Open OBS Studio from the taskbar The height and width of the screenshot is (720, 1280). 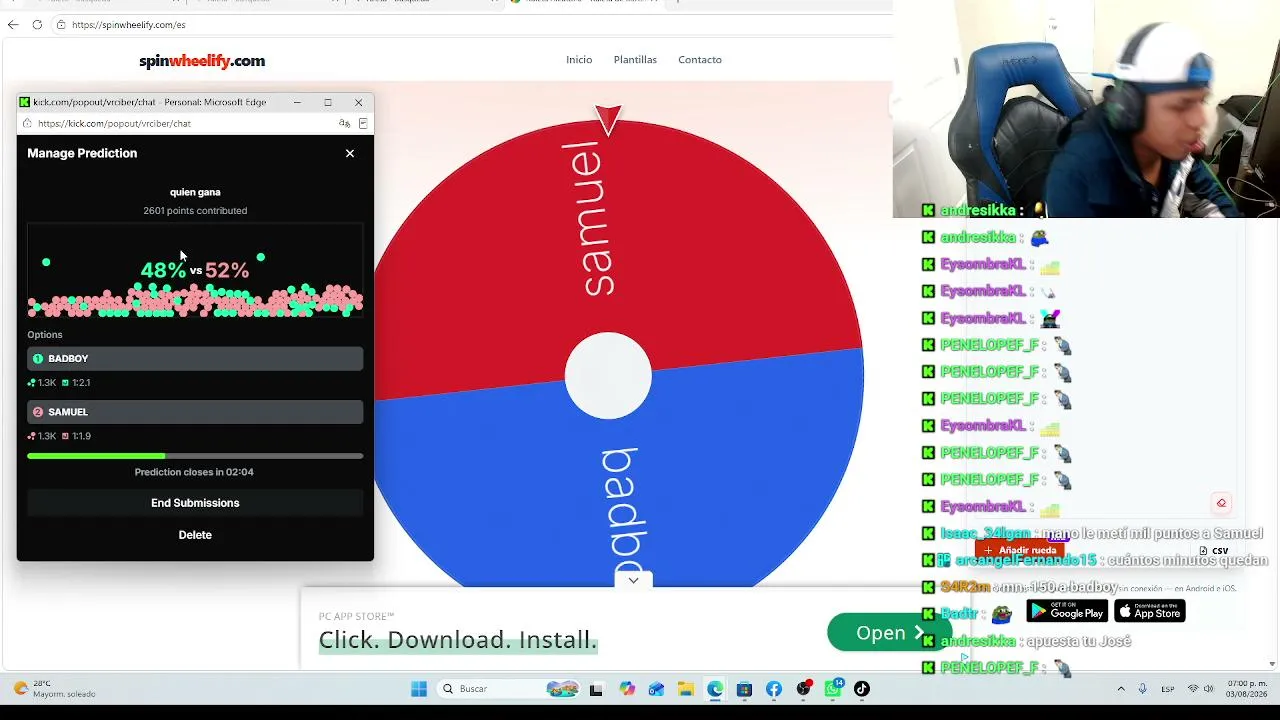pos(803,689)
